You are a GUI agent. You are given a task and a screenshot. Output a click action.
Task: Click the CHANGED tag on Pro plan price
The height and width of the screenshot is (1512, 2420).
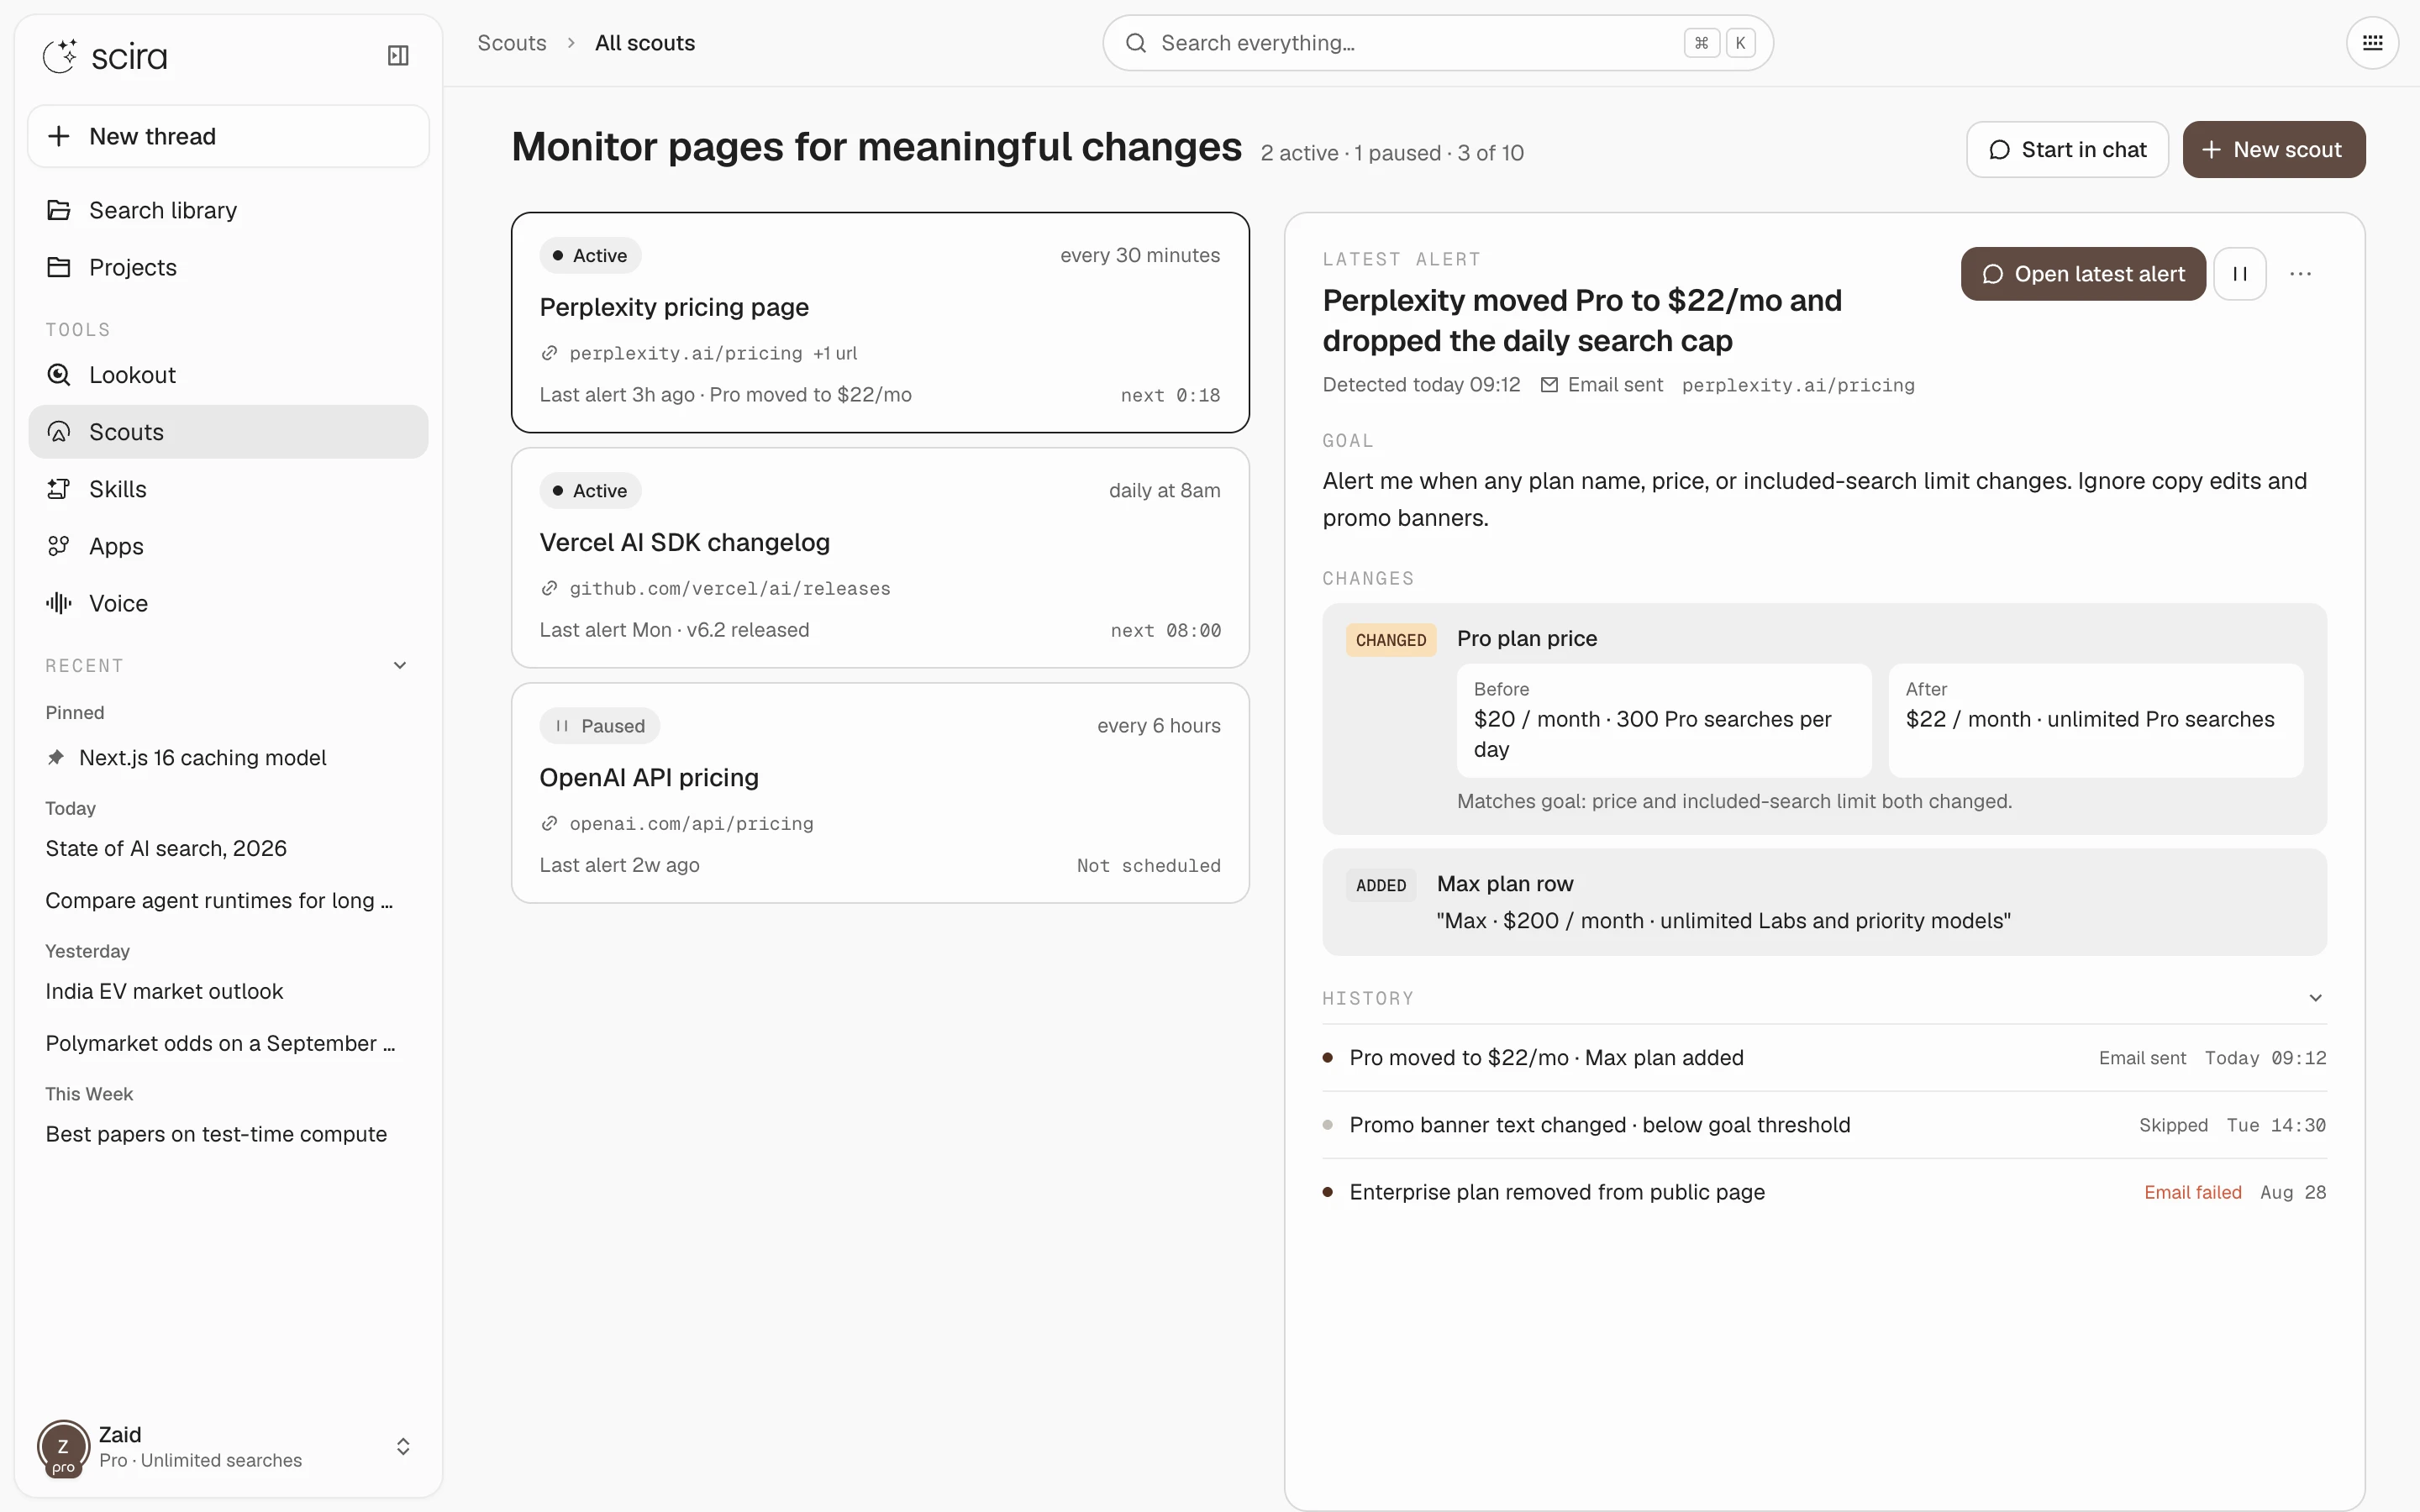1391,640
